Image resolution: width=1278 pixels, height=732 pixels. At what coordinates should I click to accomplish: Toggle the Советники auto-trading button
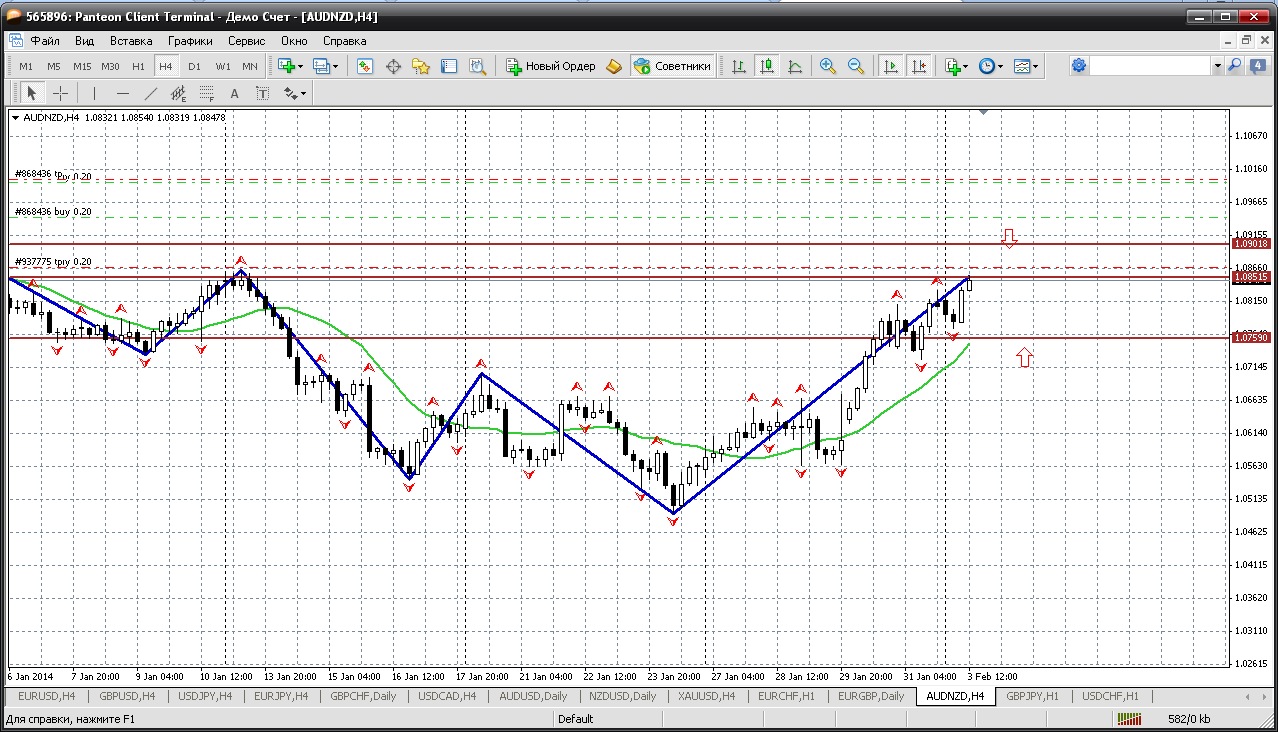coord(673,66)
